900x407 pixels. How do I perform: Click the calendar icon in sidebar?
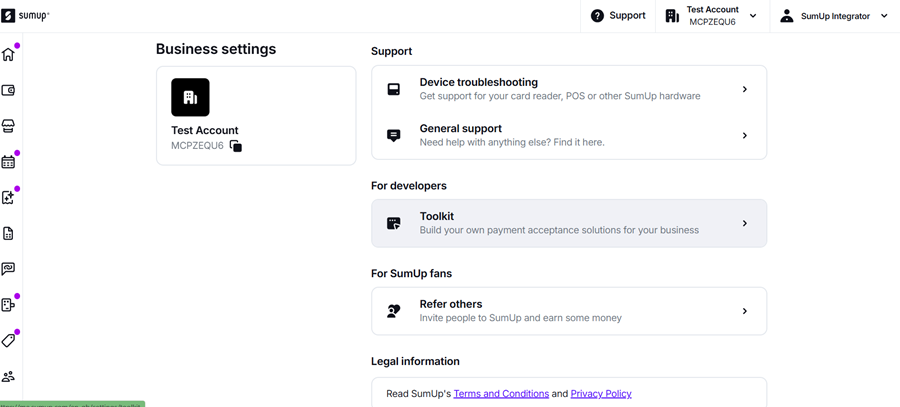(8, 162)
